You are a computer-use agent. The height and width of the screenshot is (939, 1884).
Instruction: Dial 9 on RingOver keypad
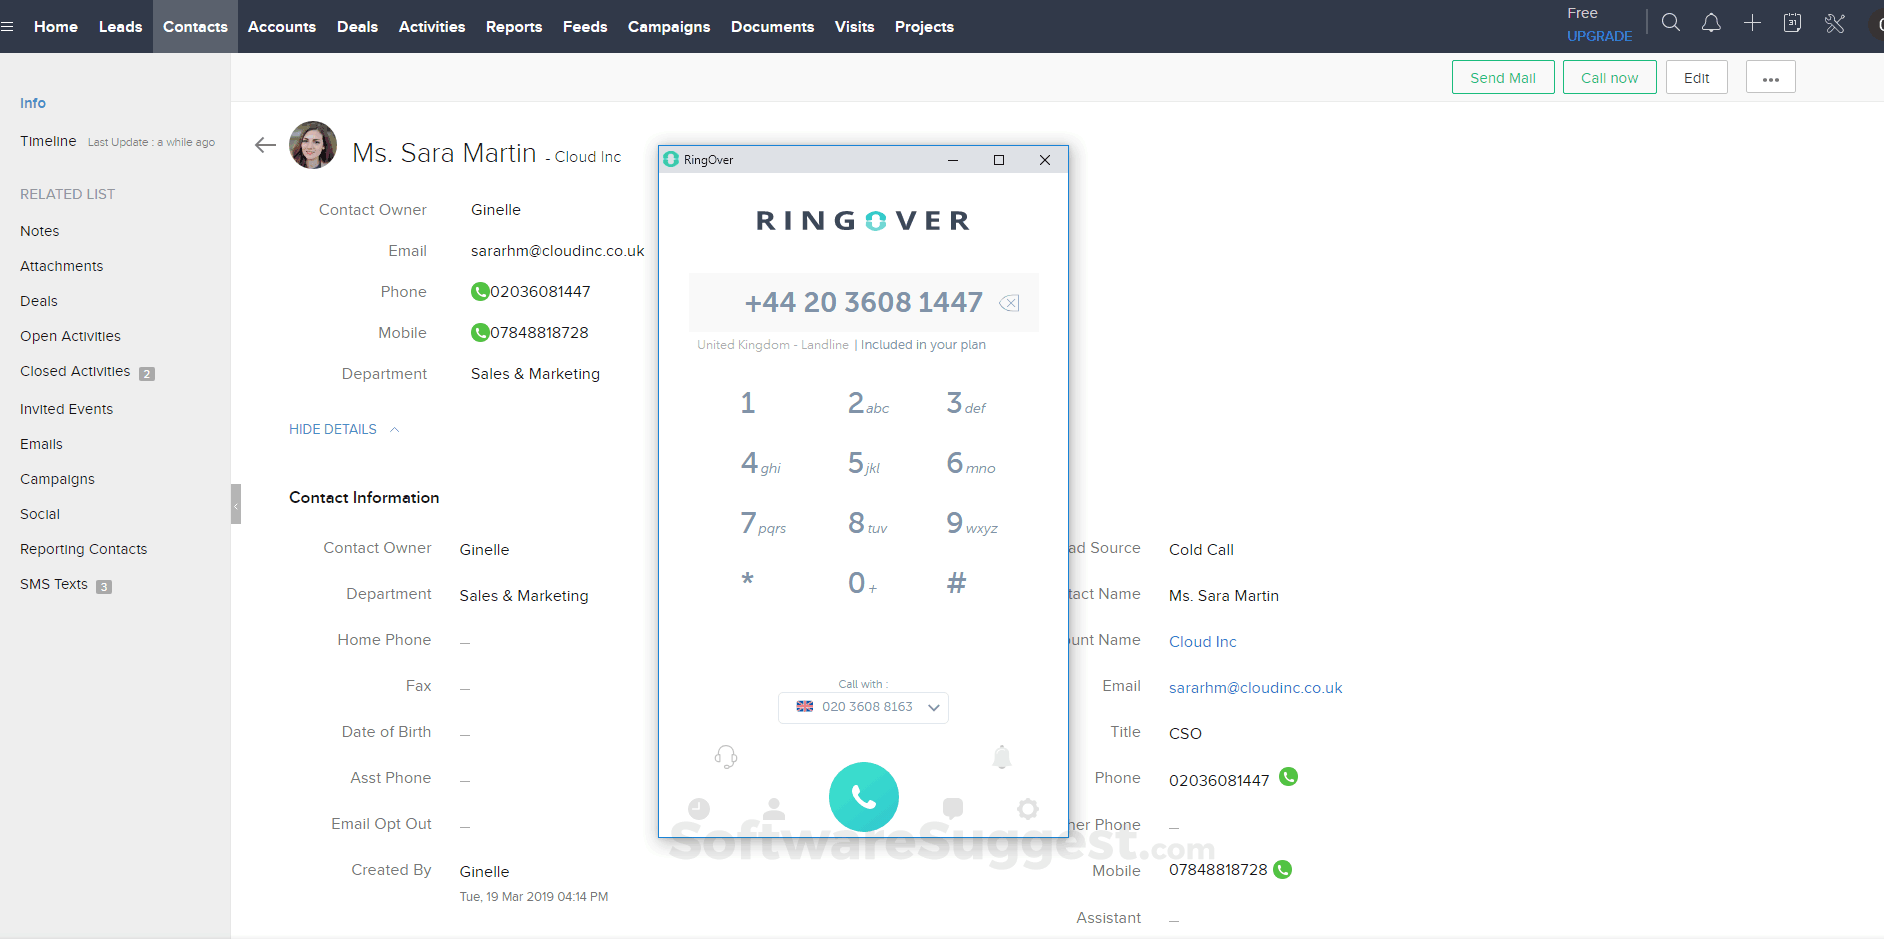pyautogui.click(x=971, y=523)
